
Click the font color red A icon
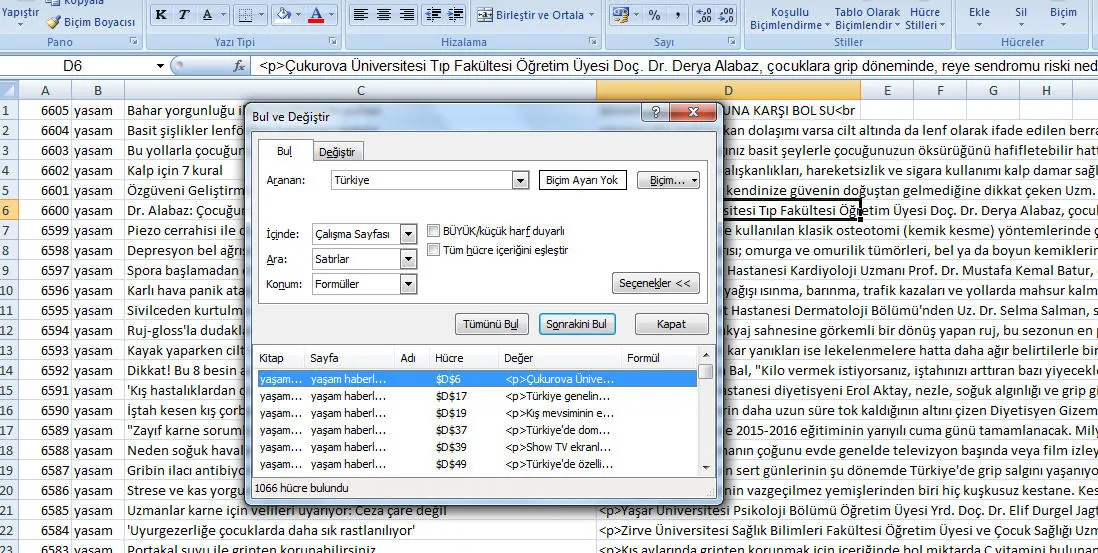317,15
